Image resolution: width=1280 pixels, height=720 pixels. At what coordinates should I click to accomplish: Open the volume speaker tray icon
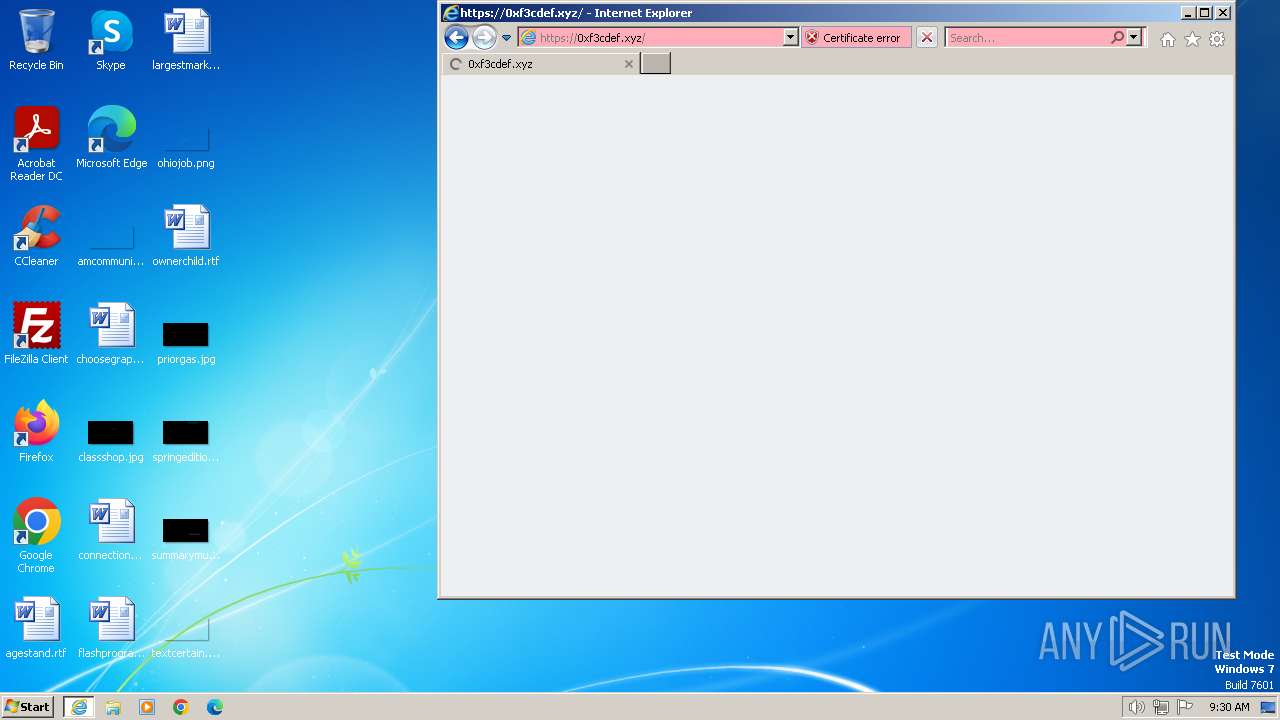coord(1136,707)
